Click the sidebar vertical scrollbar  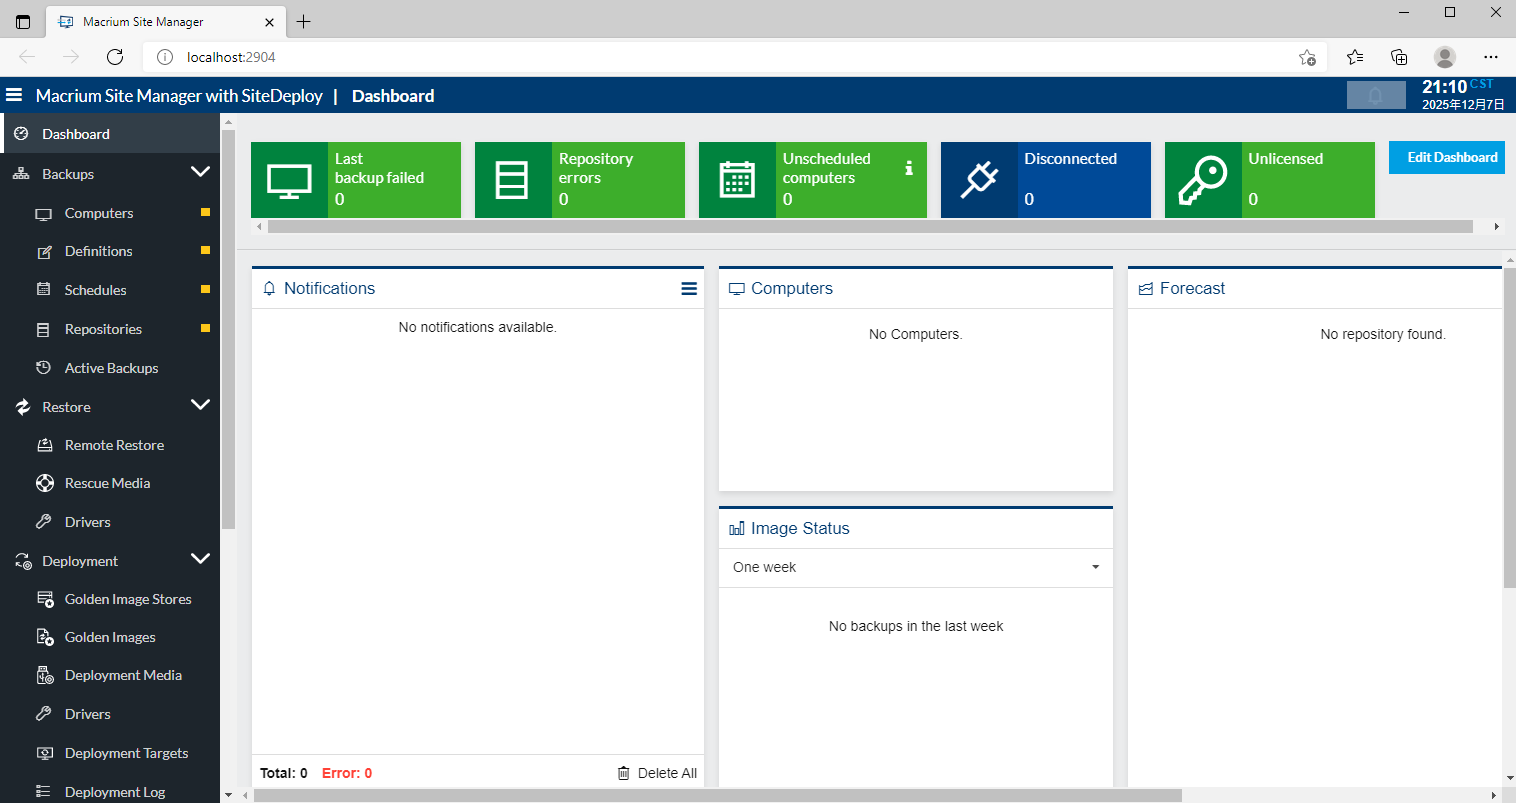[x=228, y=330]
